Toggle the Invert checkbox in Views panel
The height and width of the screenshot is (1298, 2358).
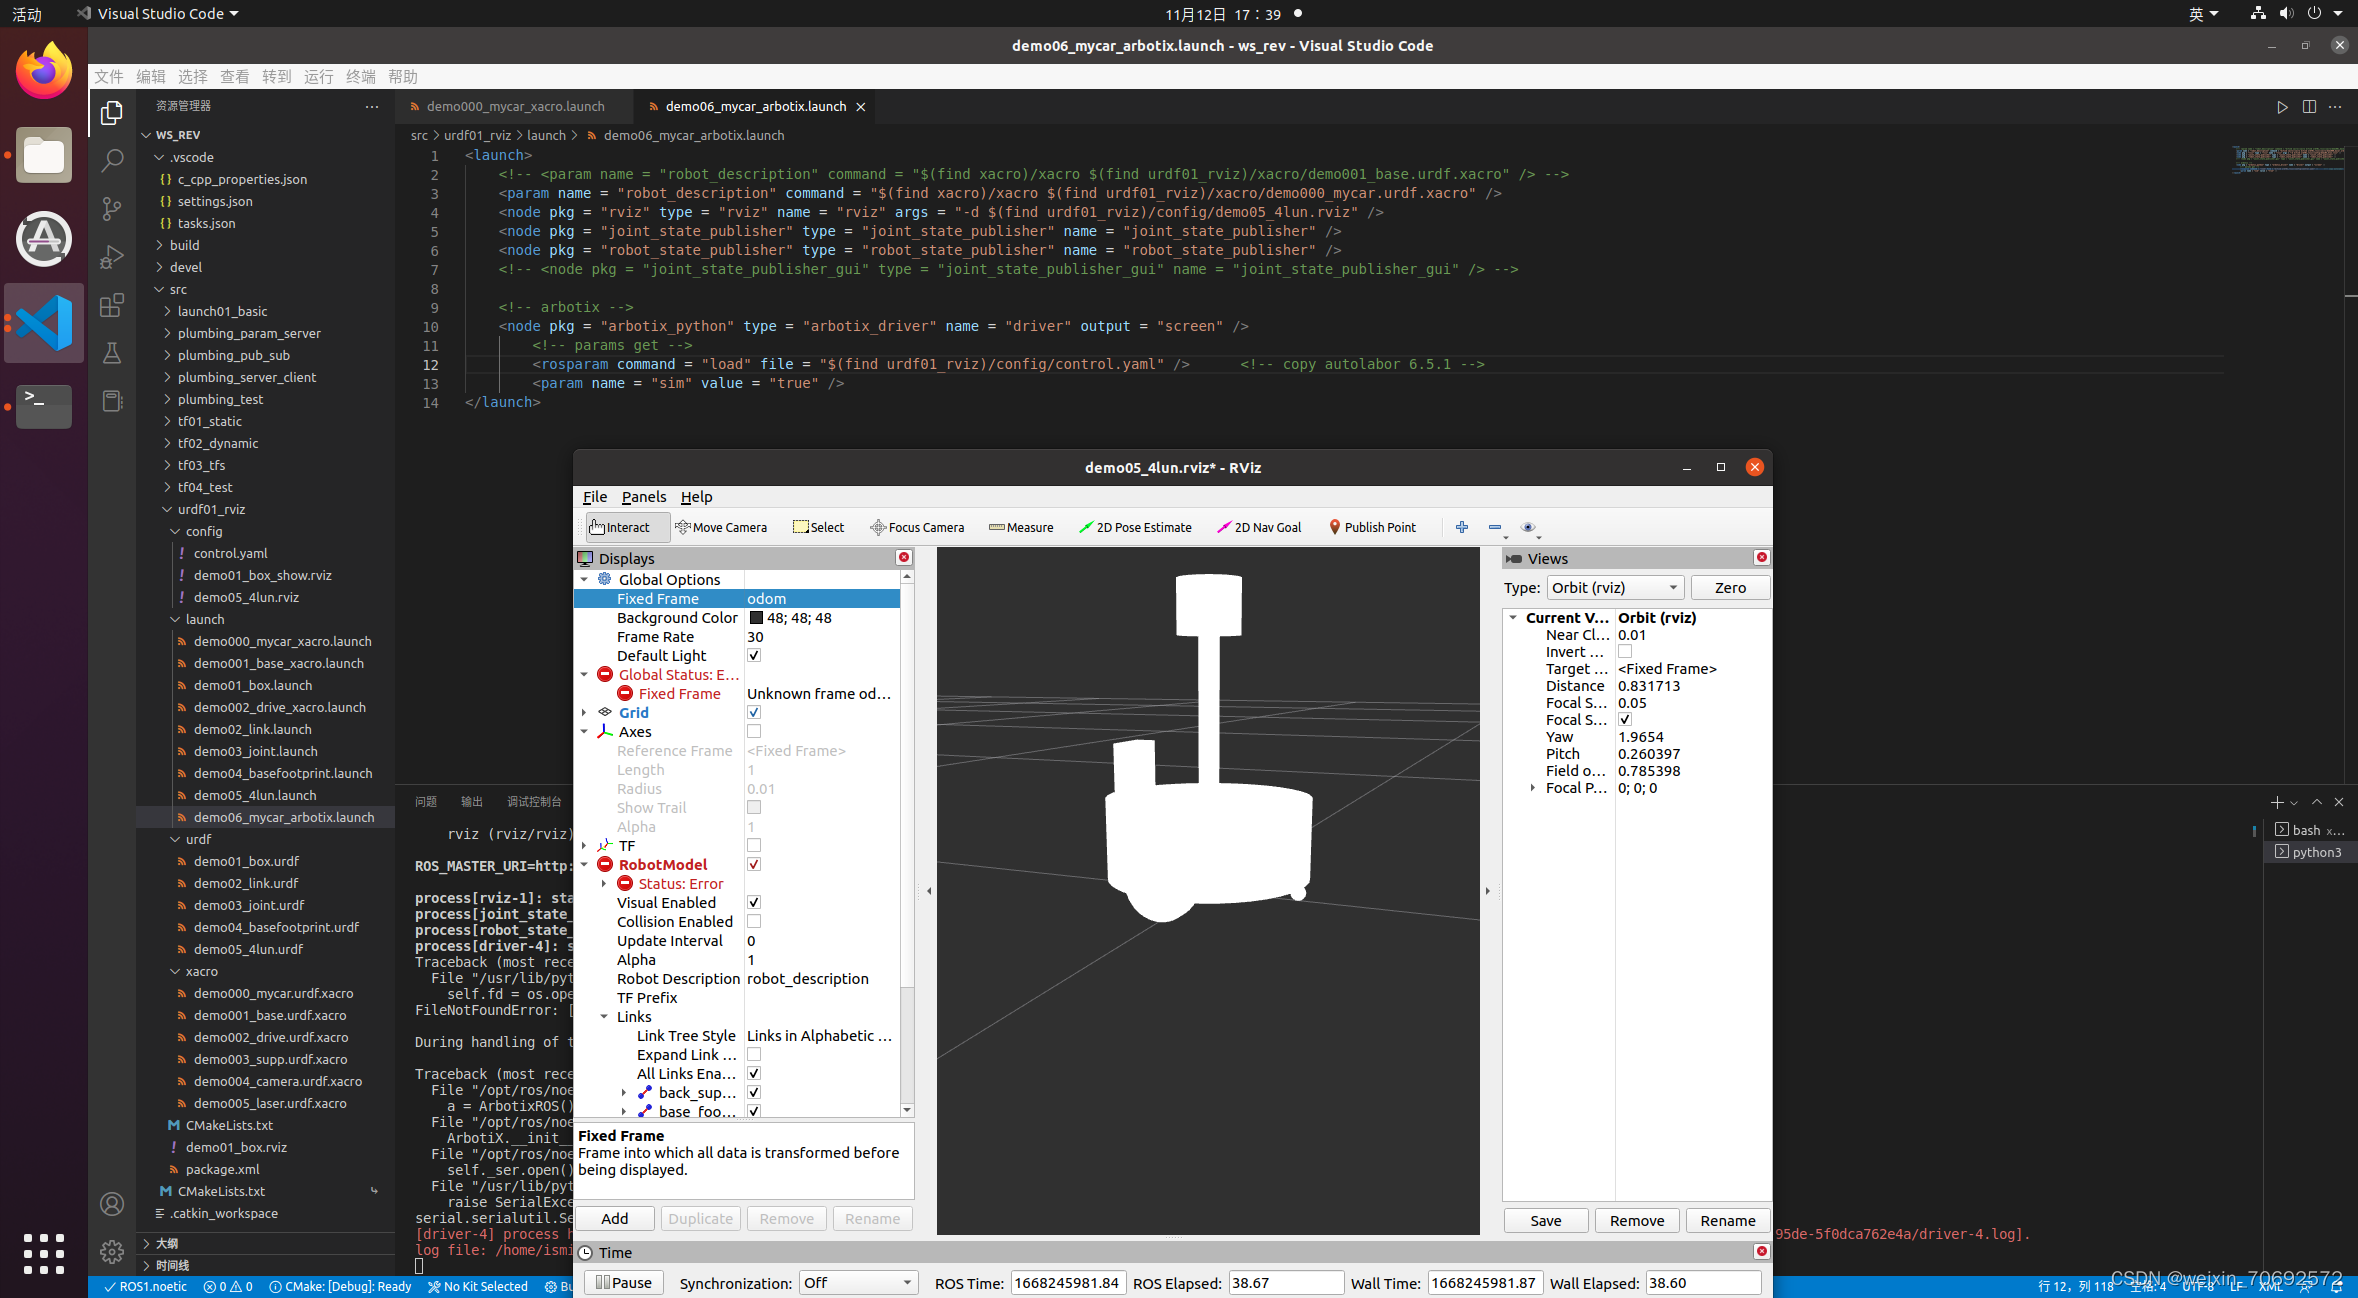click(1625, 651)
